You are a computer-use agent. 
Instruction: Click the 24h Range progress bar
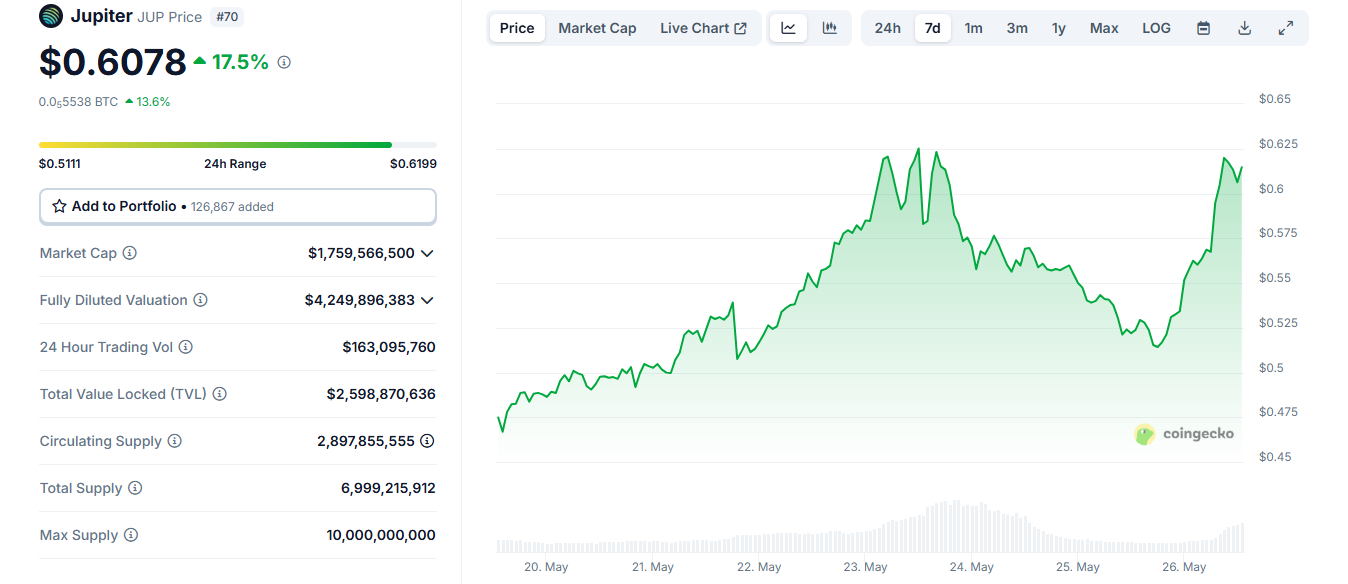238,145
